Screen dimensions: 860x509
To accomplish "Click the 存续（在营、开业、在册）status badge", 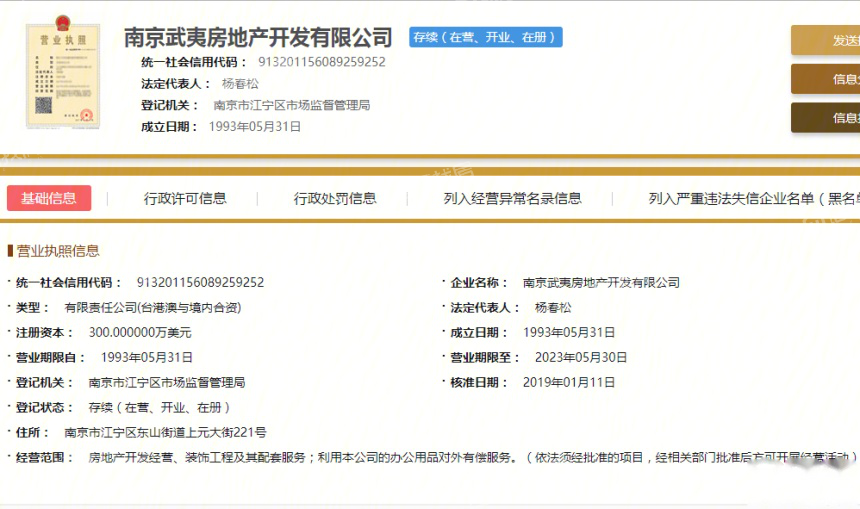I will [x=485, y=37].
